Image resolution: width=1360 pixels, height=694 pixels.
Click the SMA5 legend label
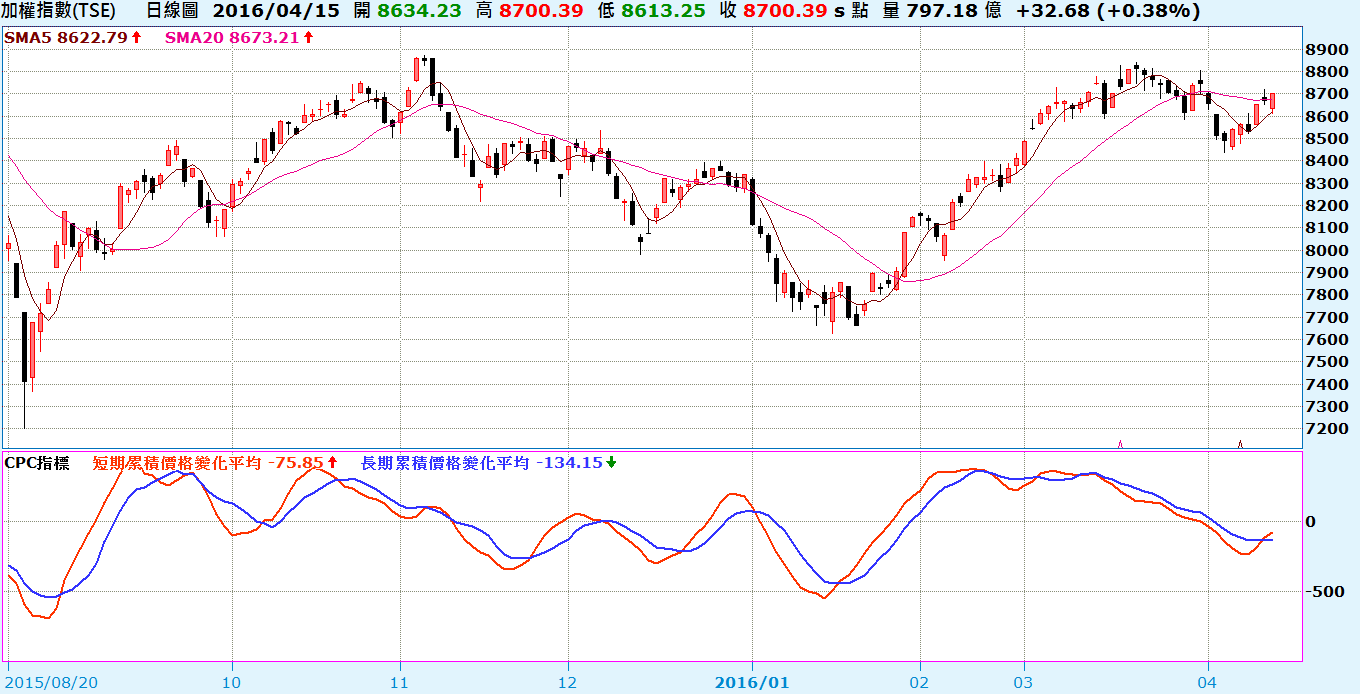[27, 37]
